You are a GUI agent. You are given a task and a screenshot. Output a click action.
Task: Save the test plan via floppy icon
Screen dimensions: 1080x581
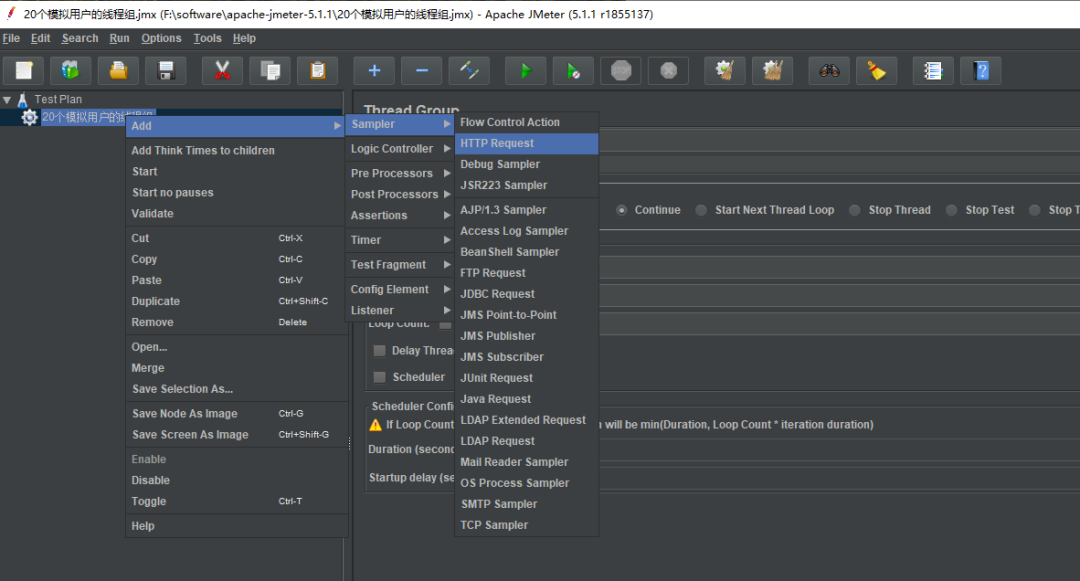click(x=166, y=70)
